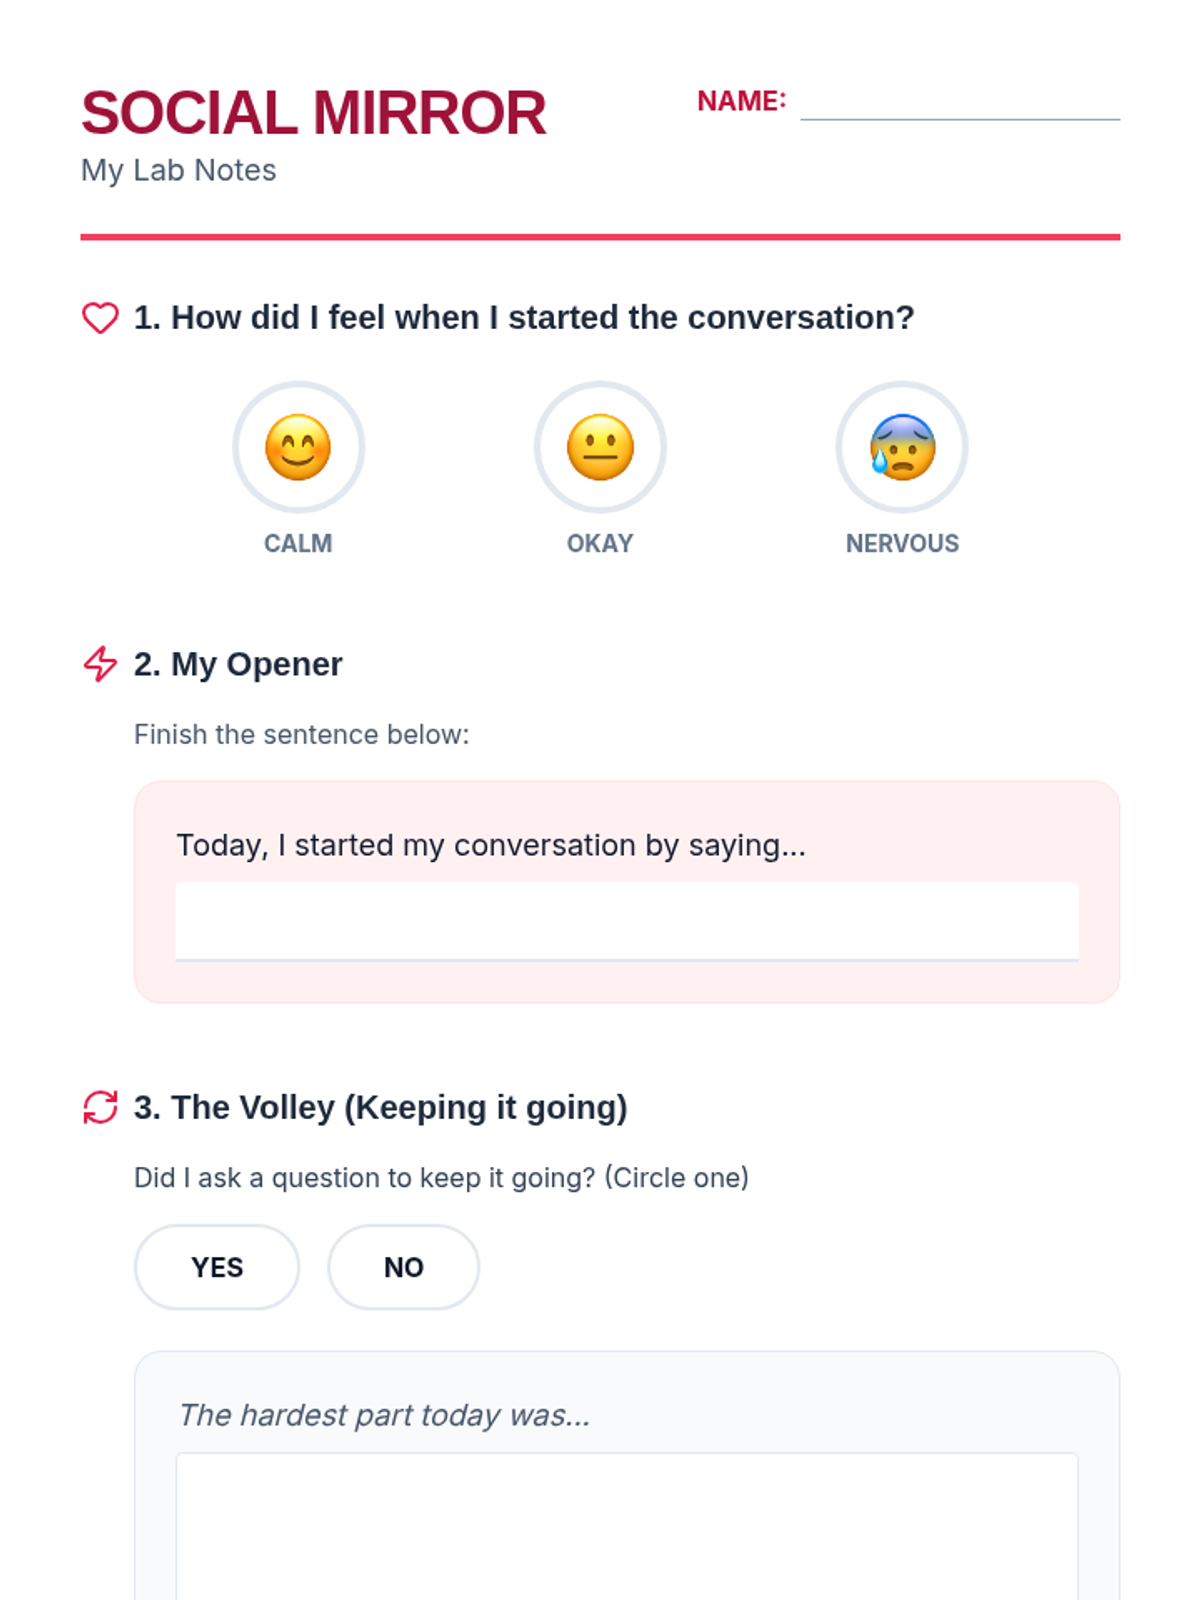Click the refresh arrows icon by The Volley
Viewport: 1200px width, 1600px height.
[x=100, y=1107]
